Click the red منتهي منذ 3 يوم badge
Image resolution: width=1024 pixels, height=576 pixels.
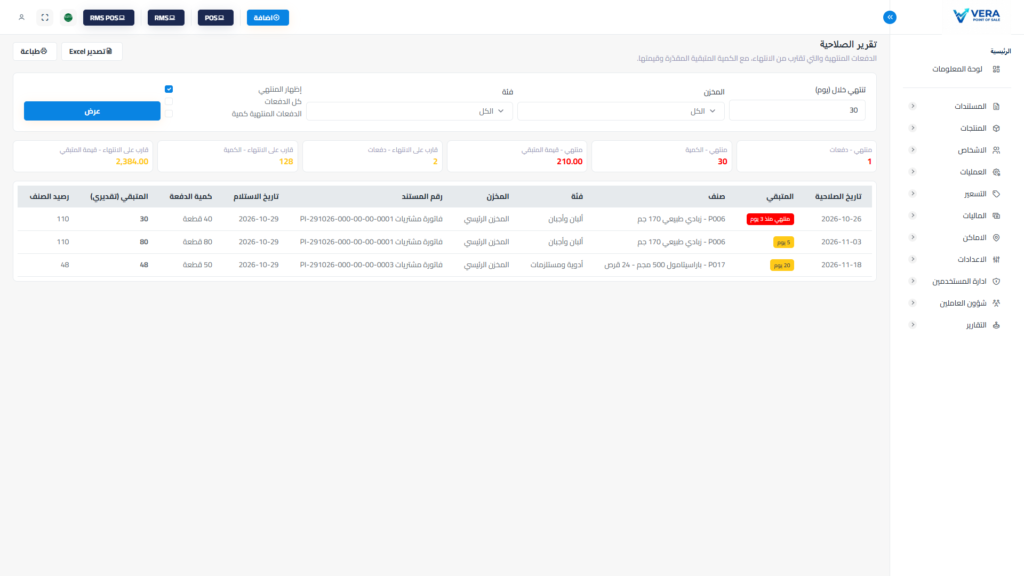click(770, 219)
